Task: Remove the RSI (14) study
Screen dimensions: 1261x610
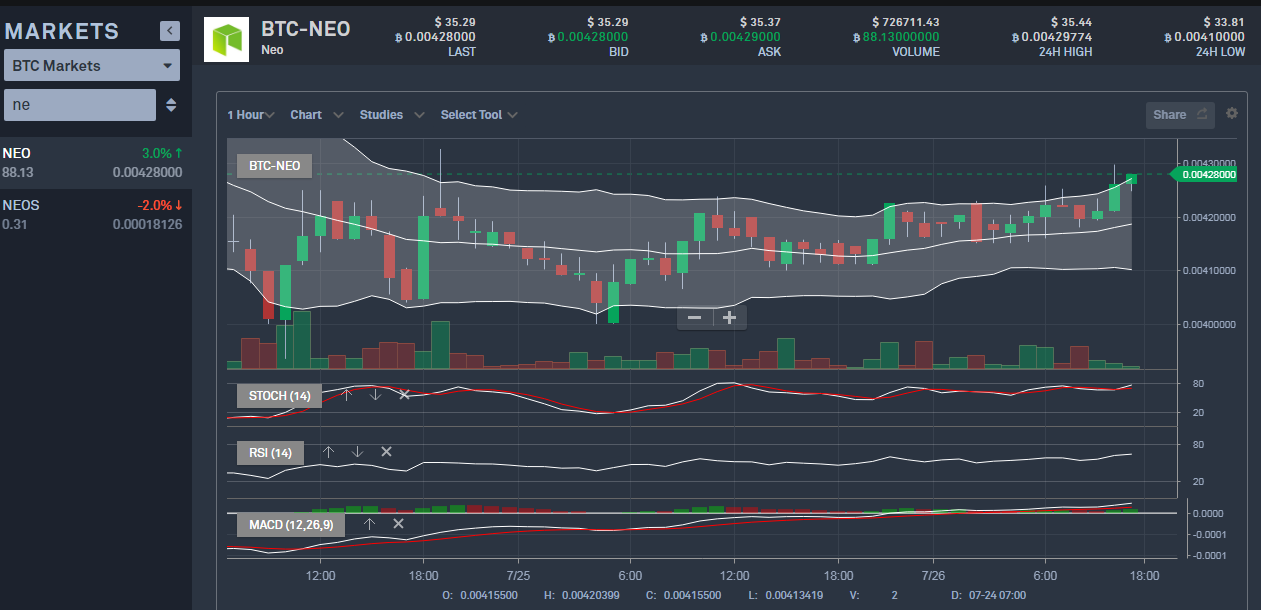Action: pos(386,452)
